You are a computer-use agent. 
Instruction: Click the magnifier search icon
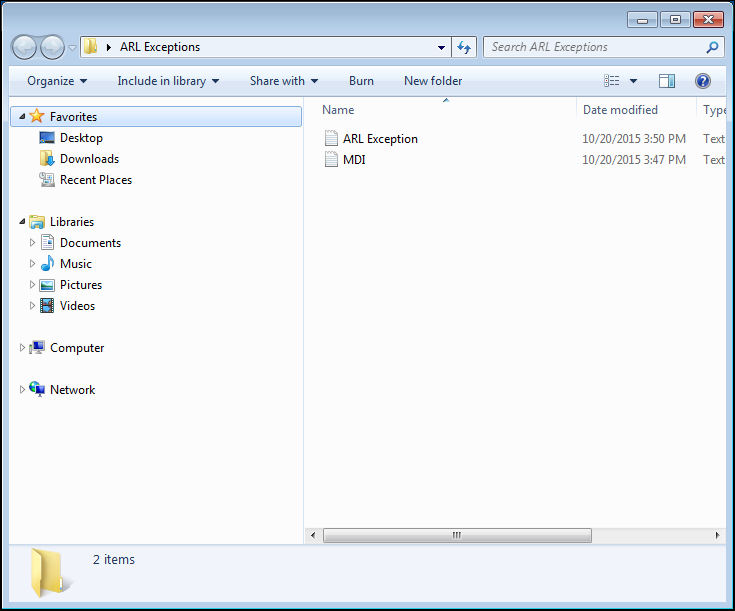712,47
